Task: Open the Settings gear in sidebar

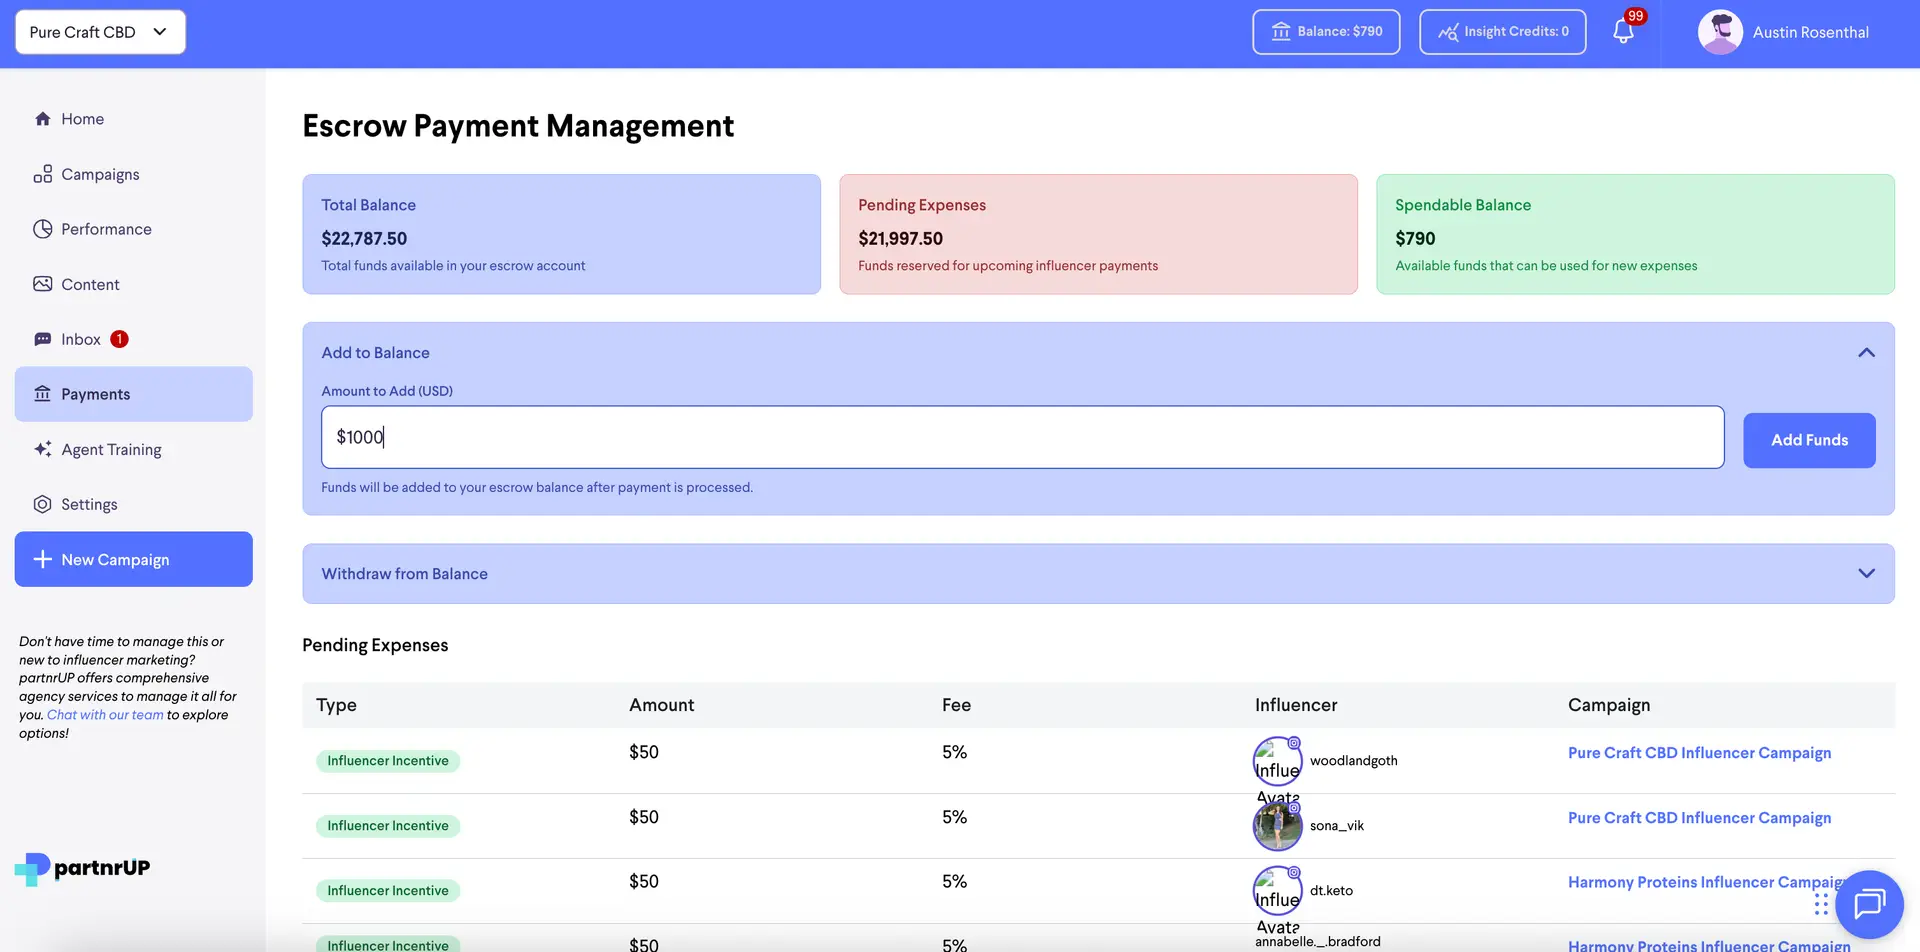Action: [x=42, y=503]
